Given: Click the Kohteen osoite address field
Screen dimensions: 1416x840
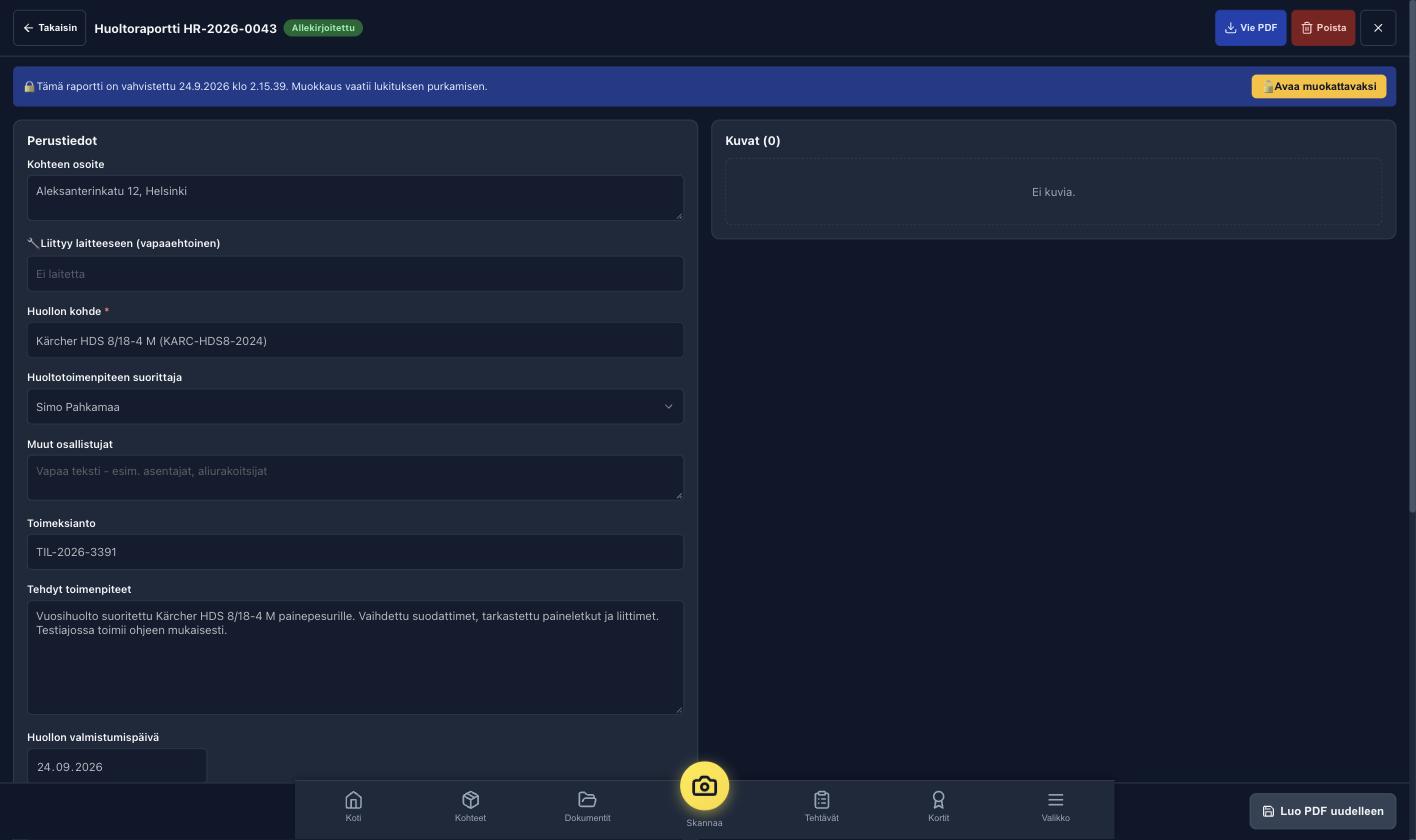Looking at the screenshot, I should coord(355,198).
